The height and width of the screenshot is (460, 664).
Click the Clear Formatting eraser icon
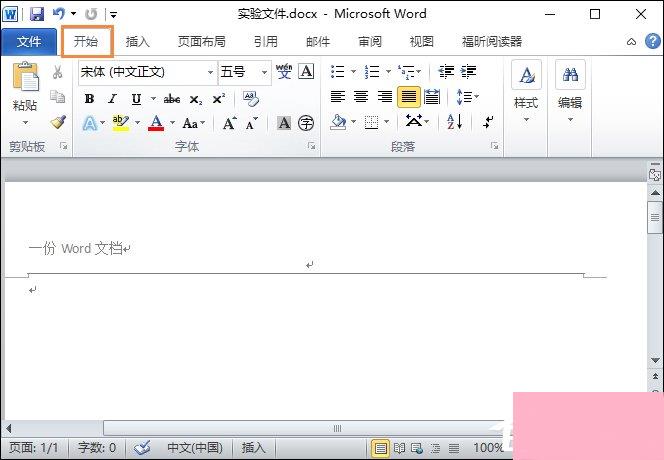[x=251, y=98]
